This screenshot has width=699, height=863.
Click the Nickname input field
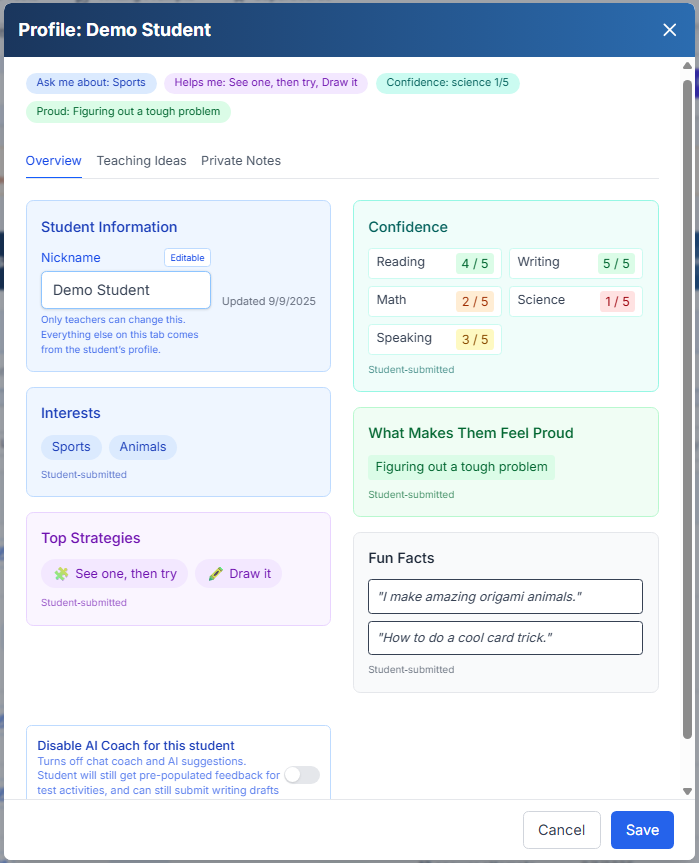click(x=126, y=290)
